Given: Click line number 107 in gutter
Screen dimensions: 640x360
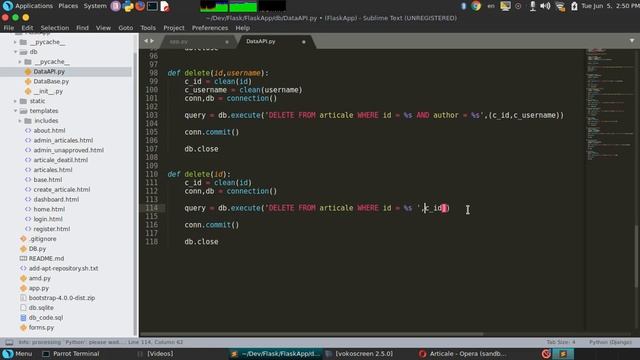Looking at the screenshot, I should 151,149.
